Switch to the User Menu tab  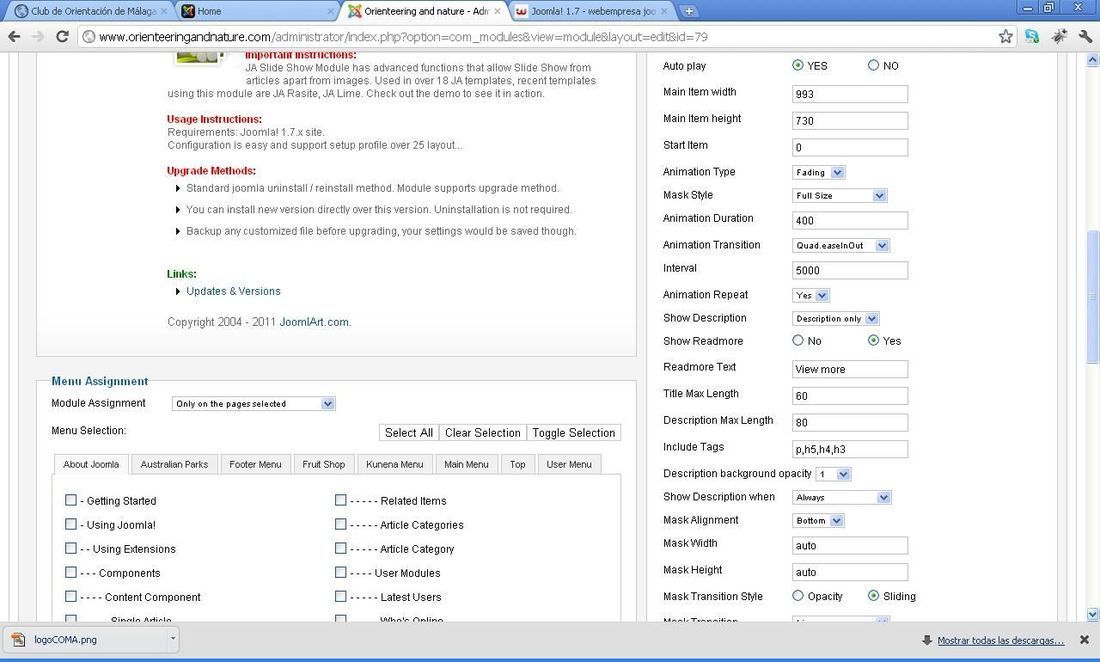coord(569,464)
